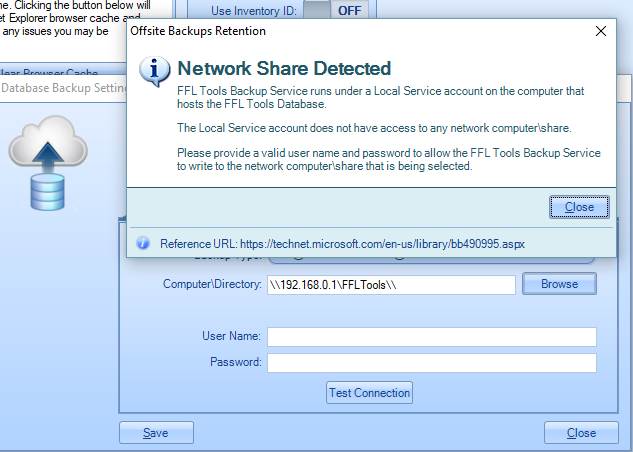The image size is (633, 452).
Task: Click the Database Backup Settings window title
Action: pos(60,88)
